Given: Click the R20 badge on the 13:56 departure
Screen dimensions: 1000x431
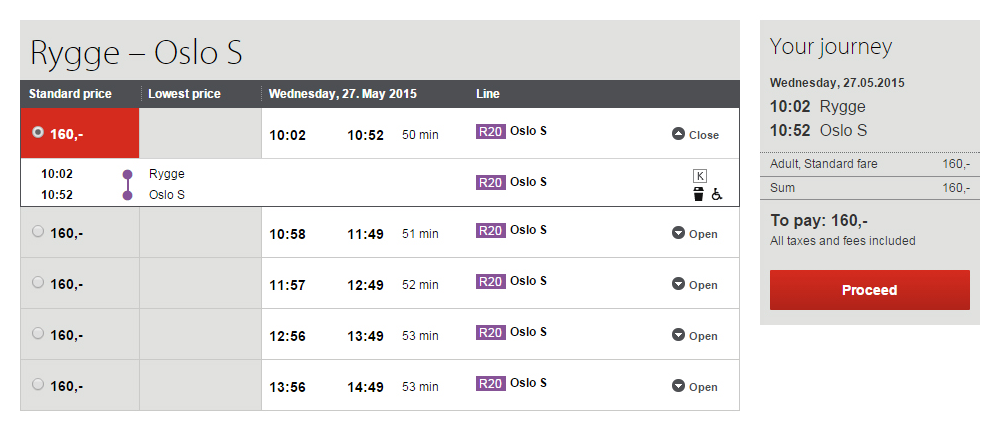Looking at the screenshot, I should (x=491, y=384).
